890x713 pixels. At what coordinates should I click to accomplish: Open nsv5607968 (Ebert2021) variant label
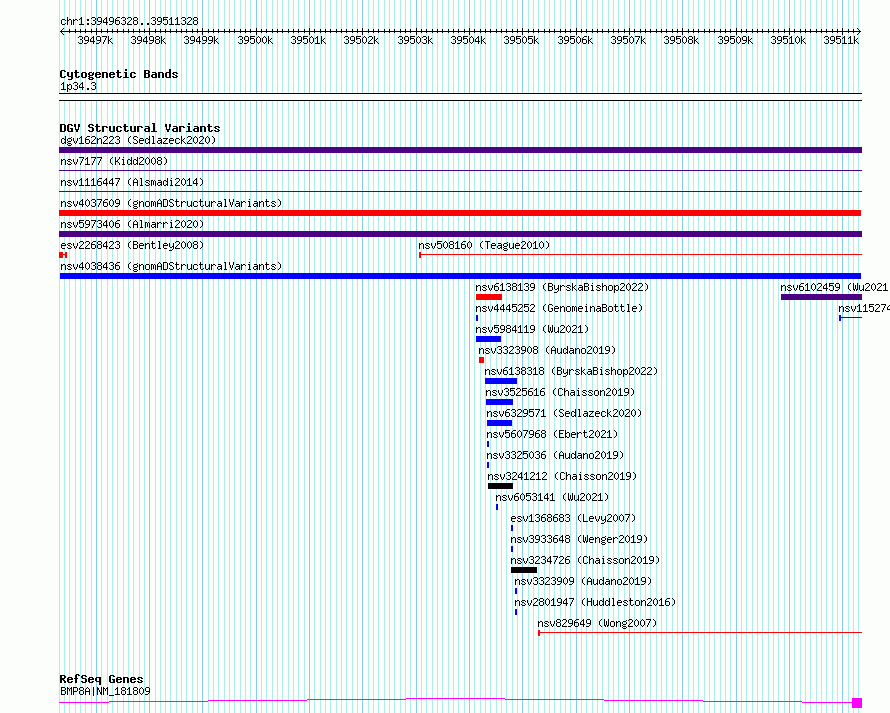click(552, 434)
